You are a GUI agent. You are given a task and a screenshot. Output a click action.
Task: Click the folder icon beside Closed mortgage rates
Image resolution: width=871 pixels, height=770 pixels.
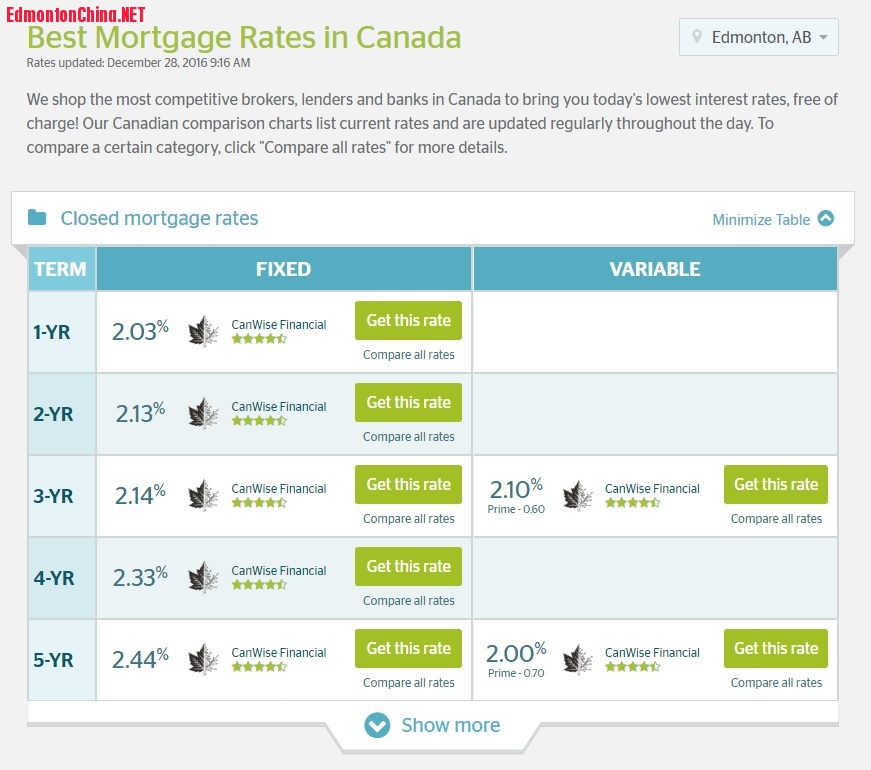(37, 218)
